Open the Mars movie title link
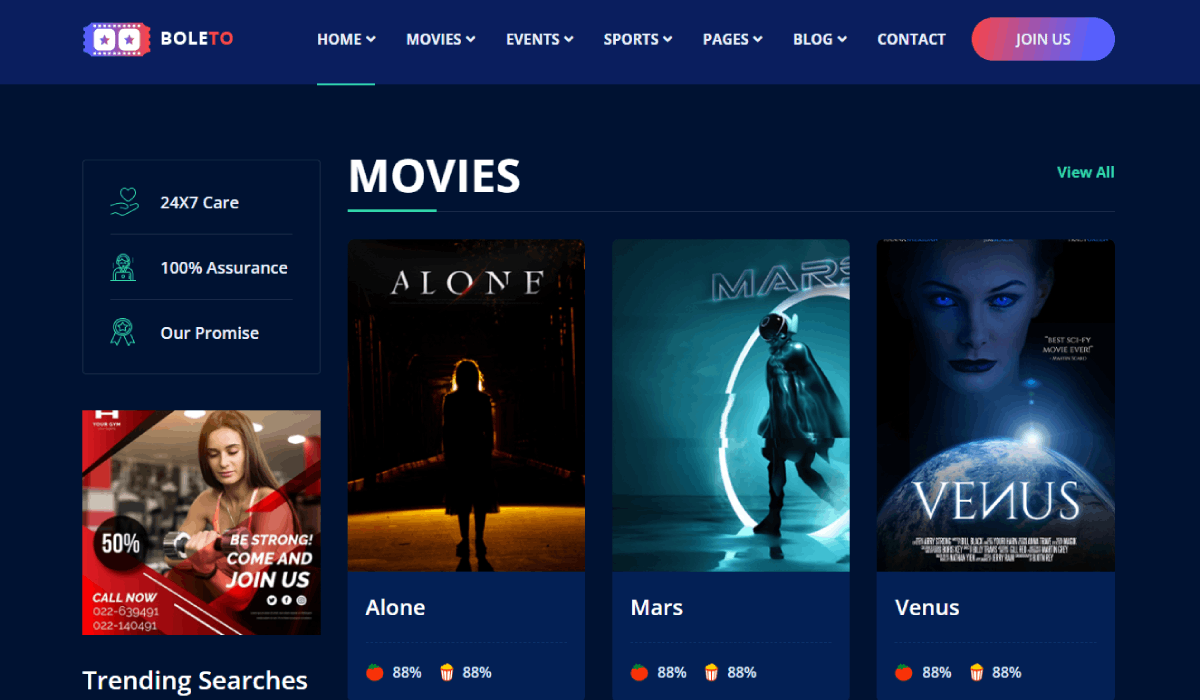 click(x=656, y=607)
